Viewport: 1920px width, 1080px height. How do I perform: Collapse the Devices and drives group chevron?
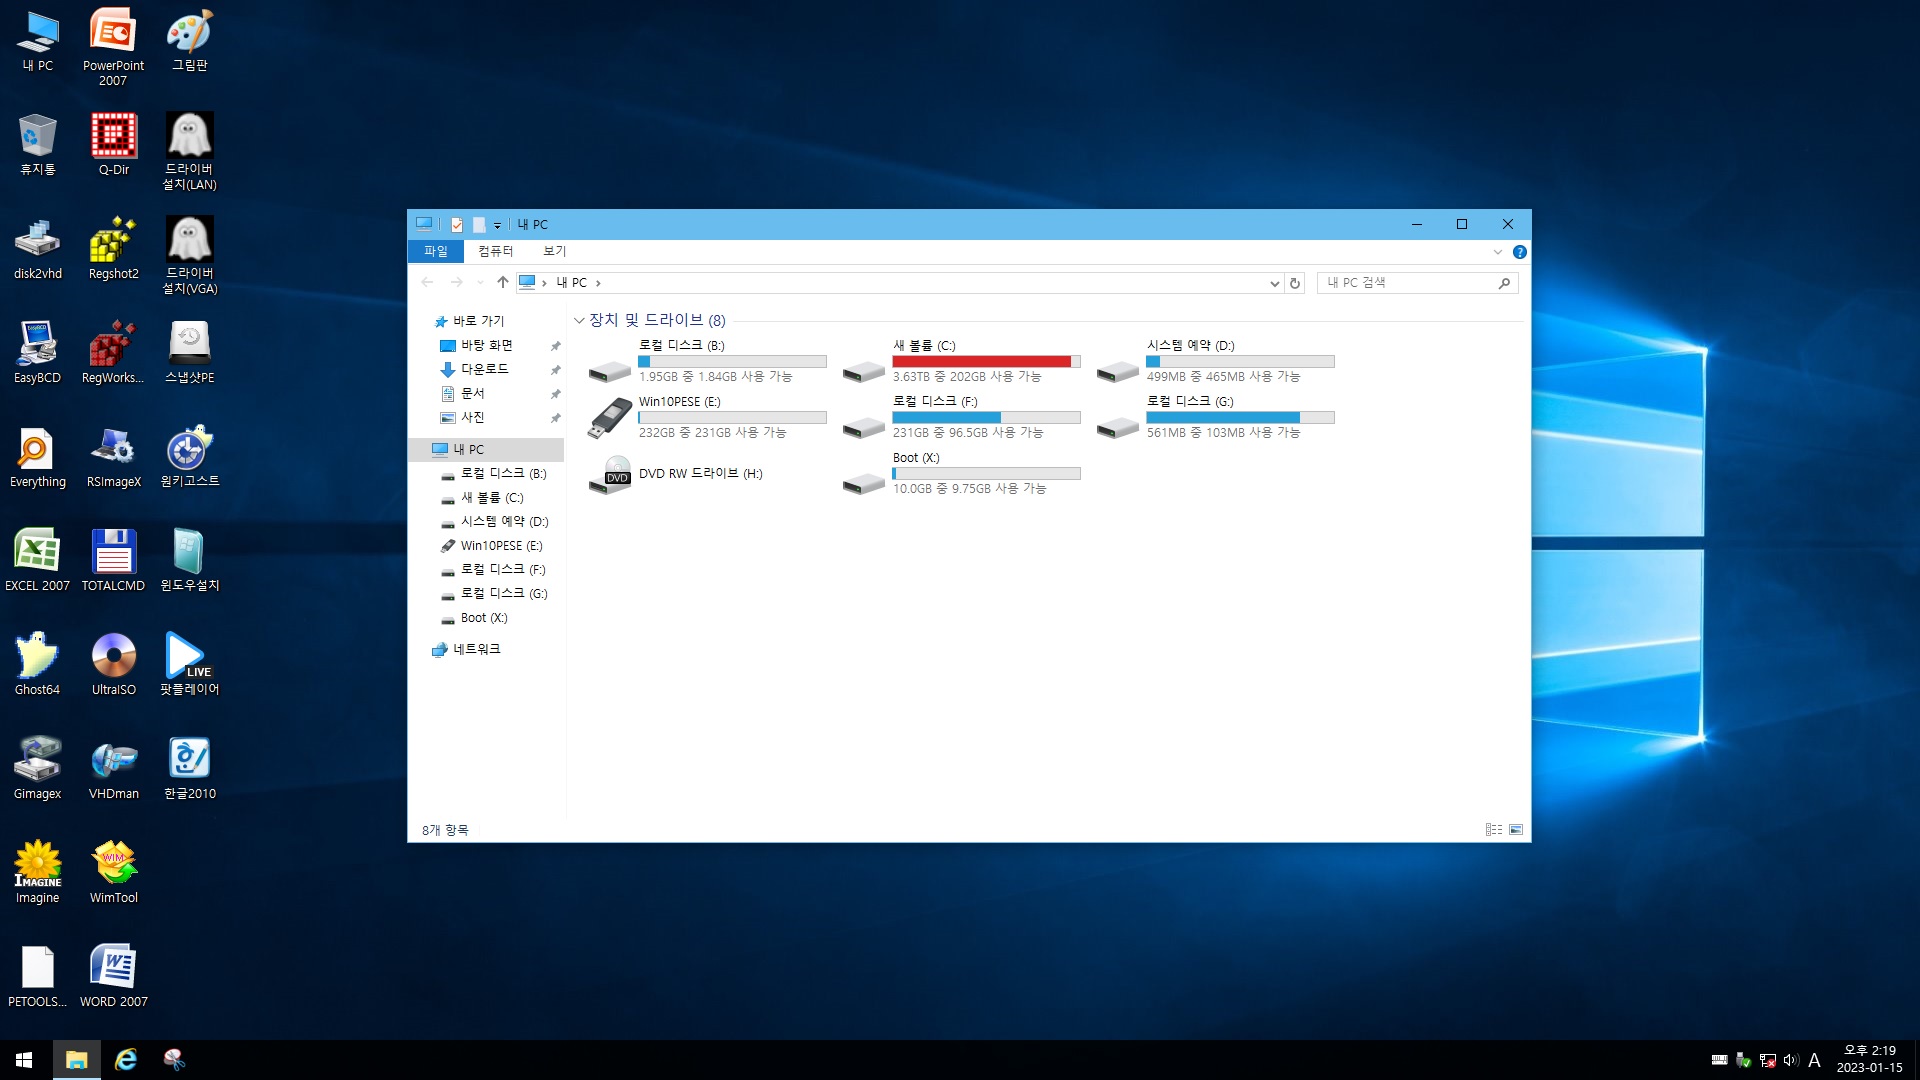(x=579, y=321)
